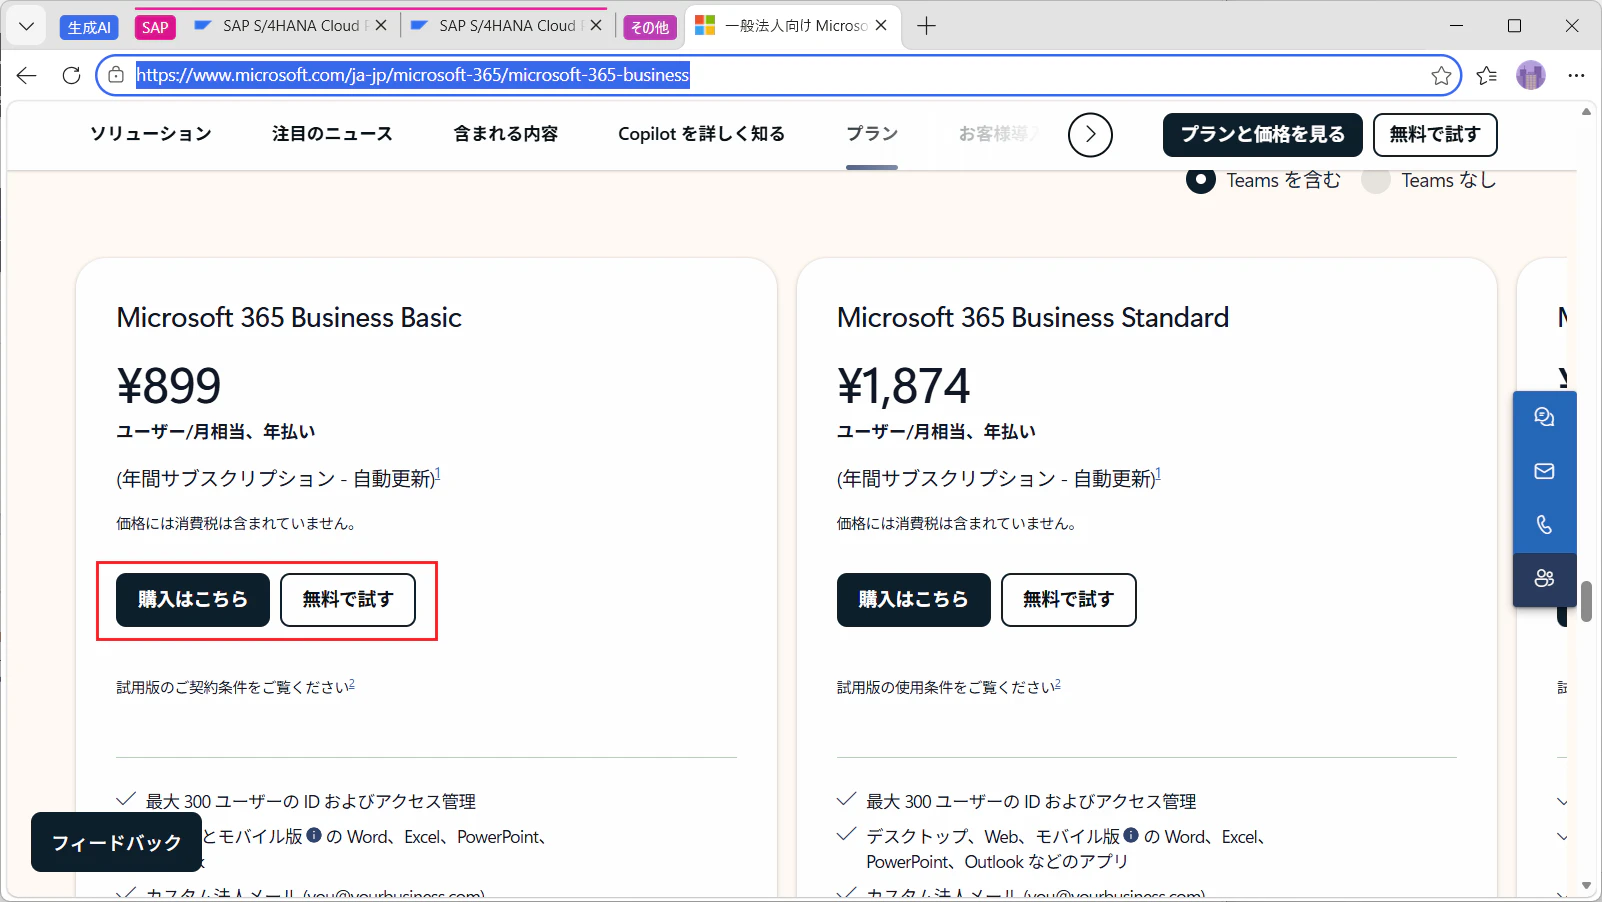Add this page to favorites with the star

click(x=1441, y=75)
